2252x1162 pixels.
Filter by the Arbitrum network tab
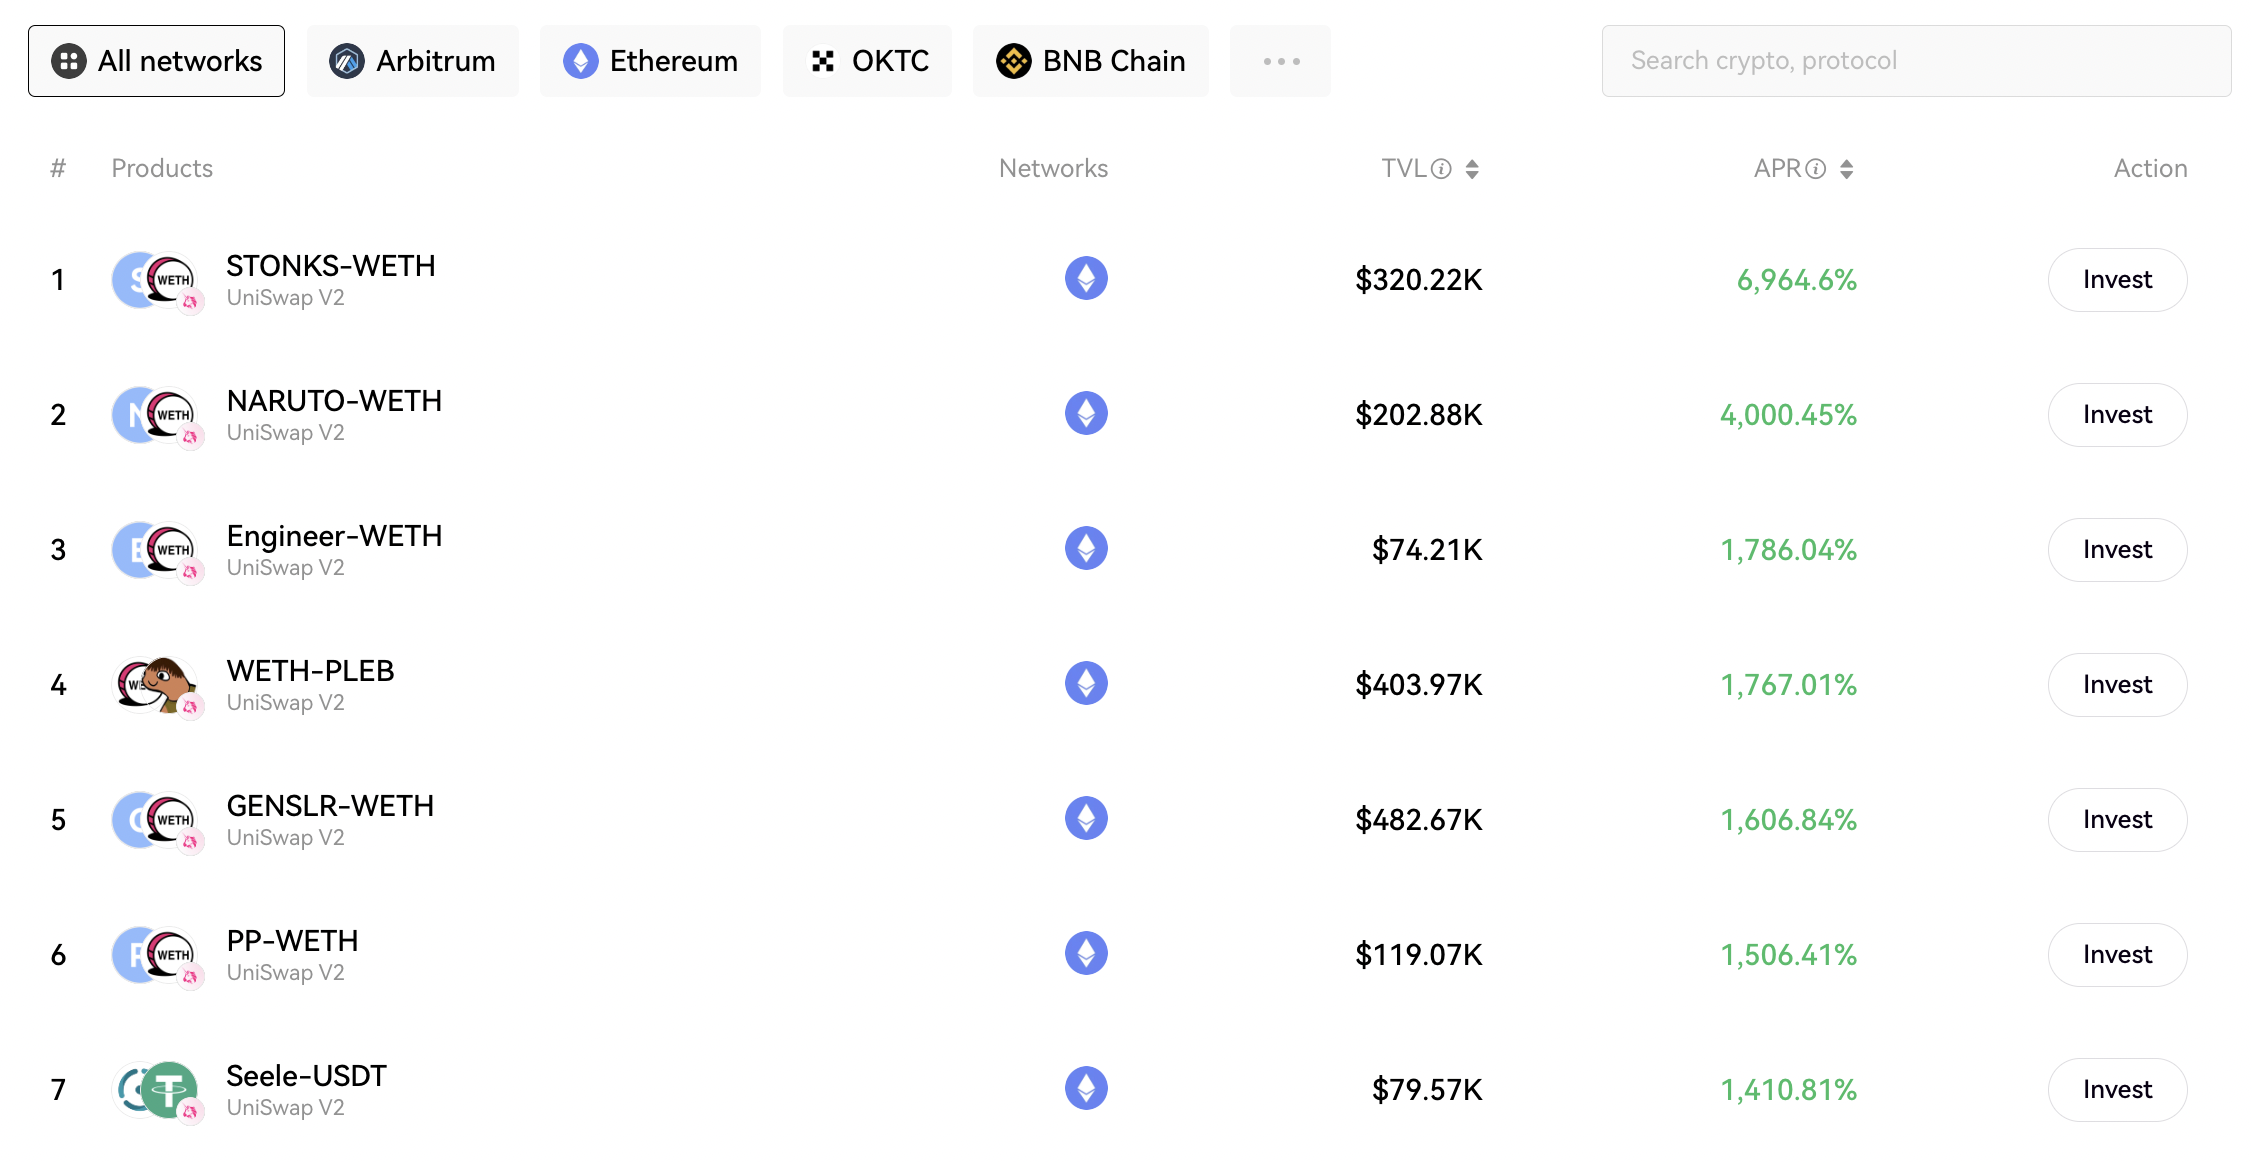412,61
